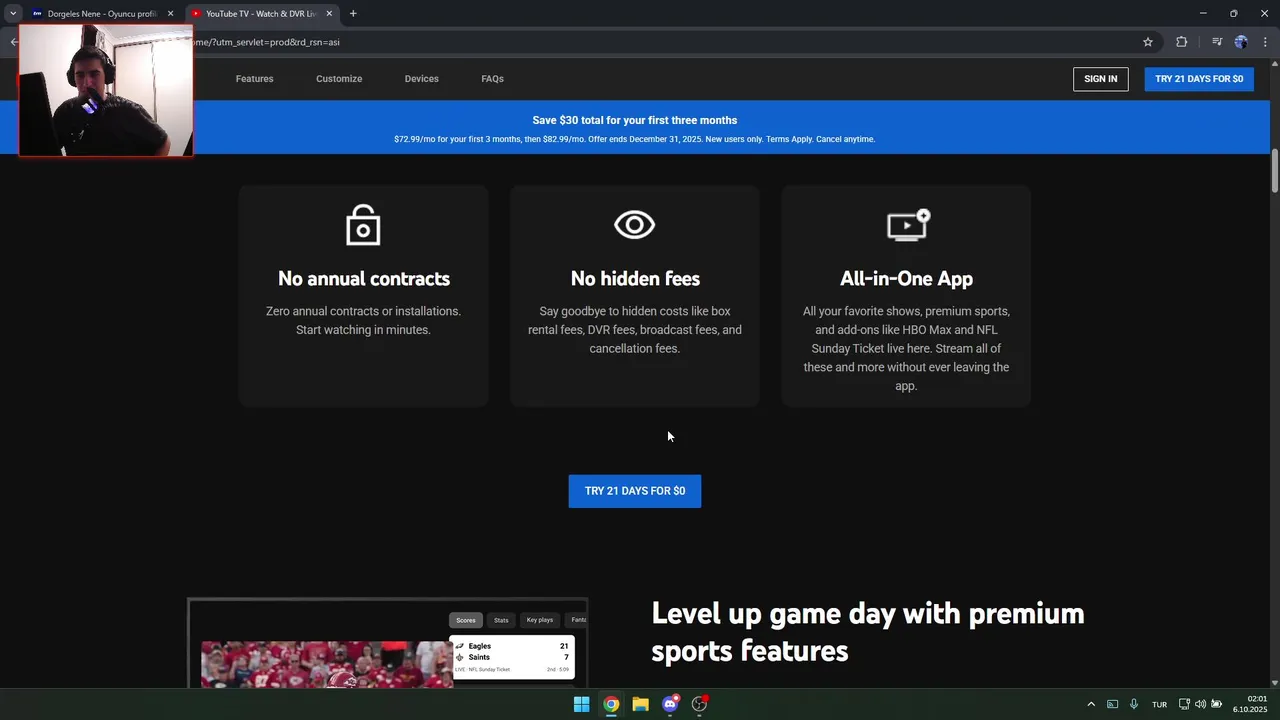Click the Eagles vs Saints score card
This screenshot has height=720, width=1280.
(512, 657)
